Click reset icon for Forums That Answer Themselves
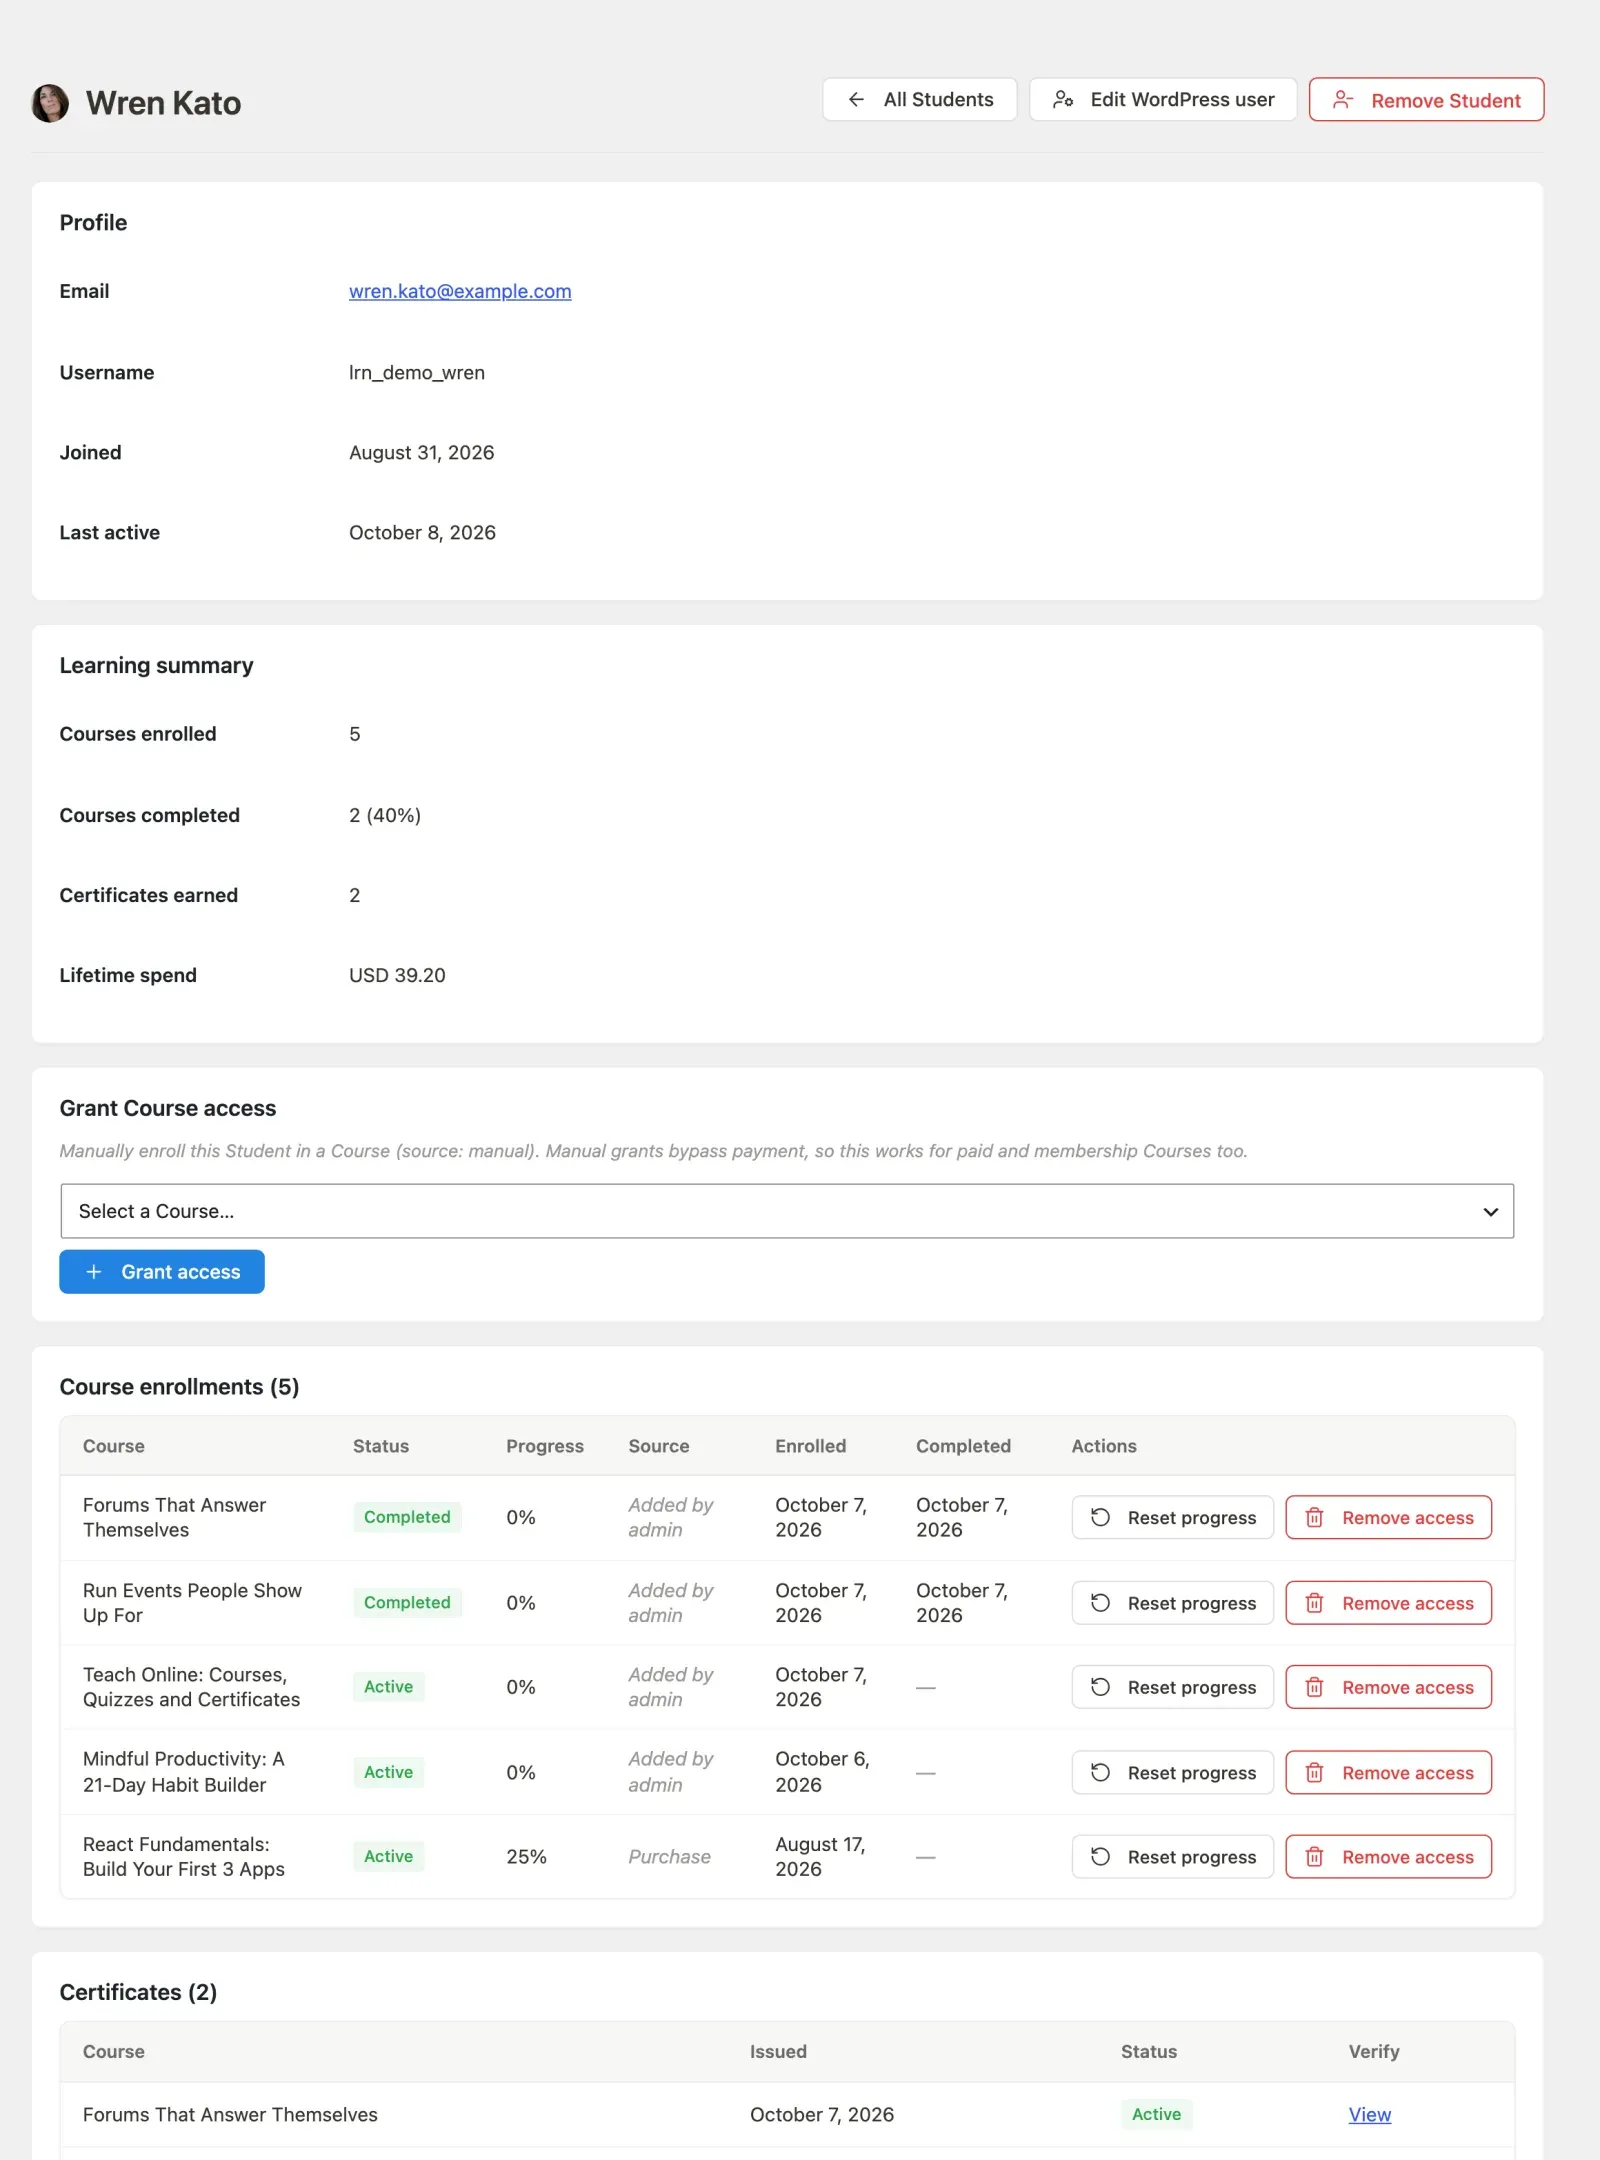 [x=1100, y=1518]
